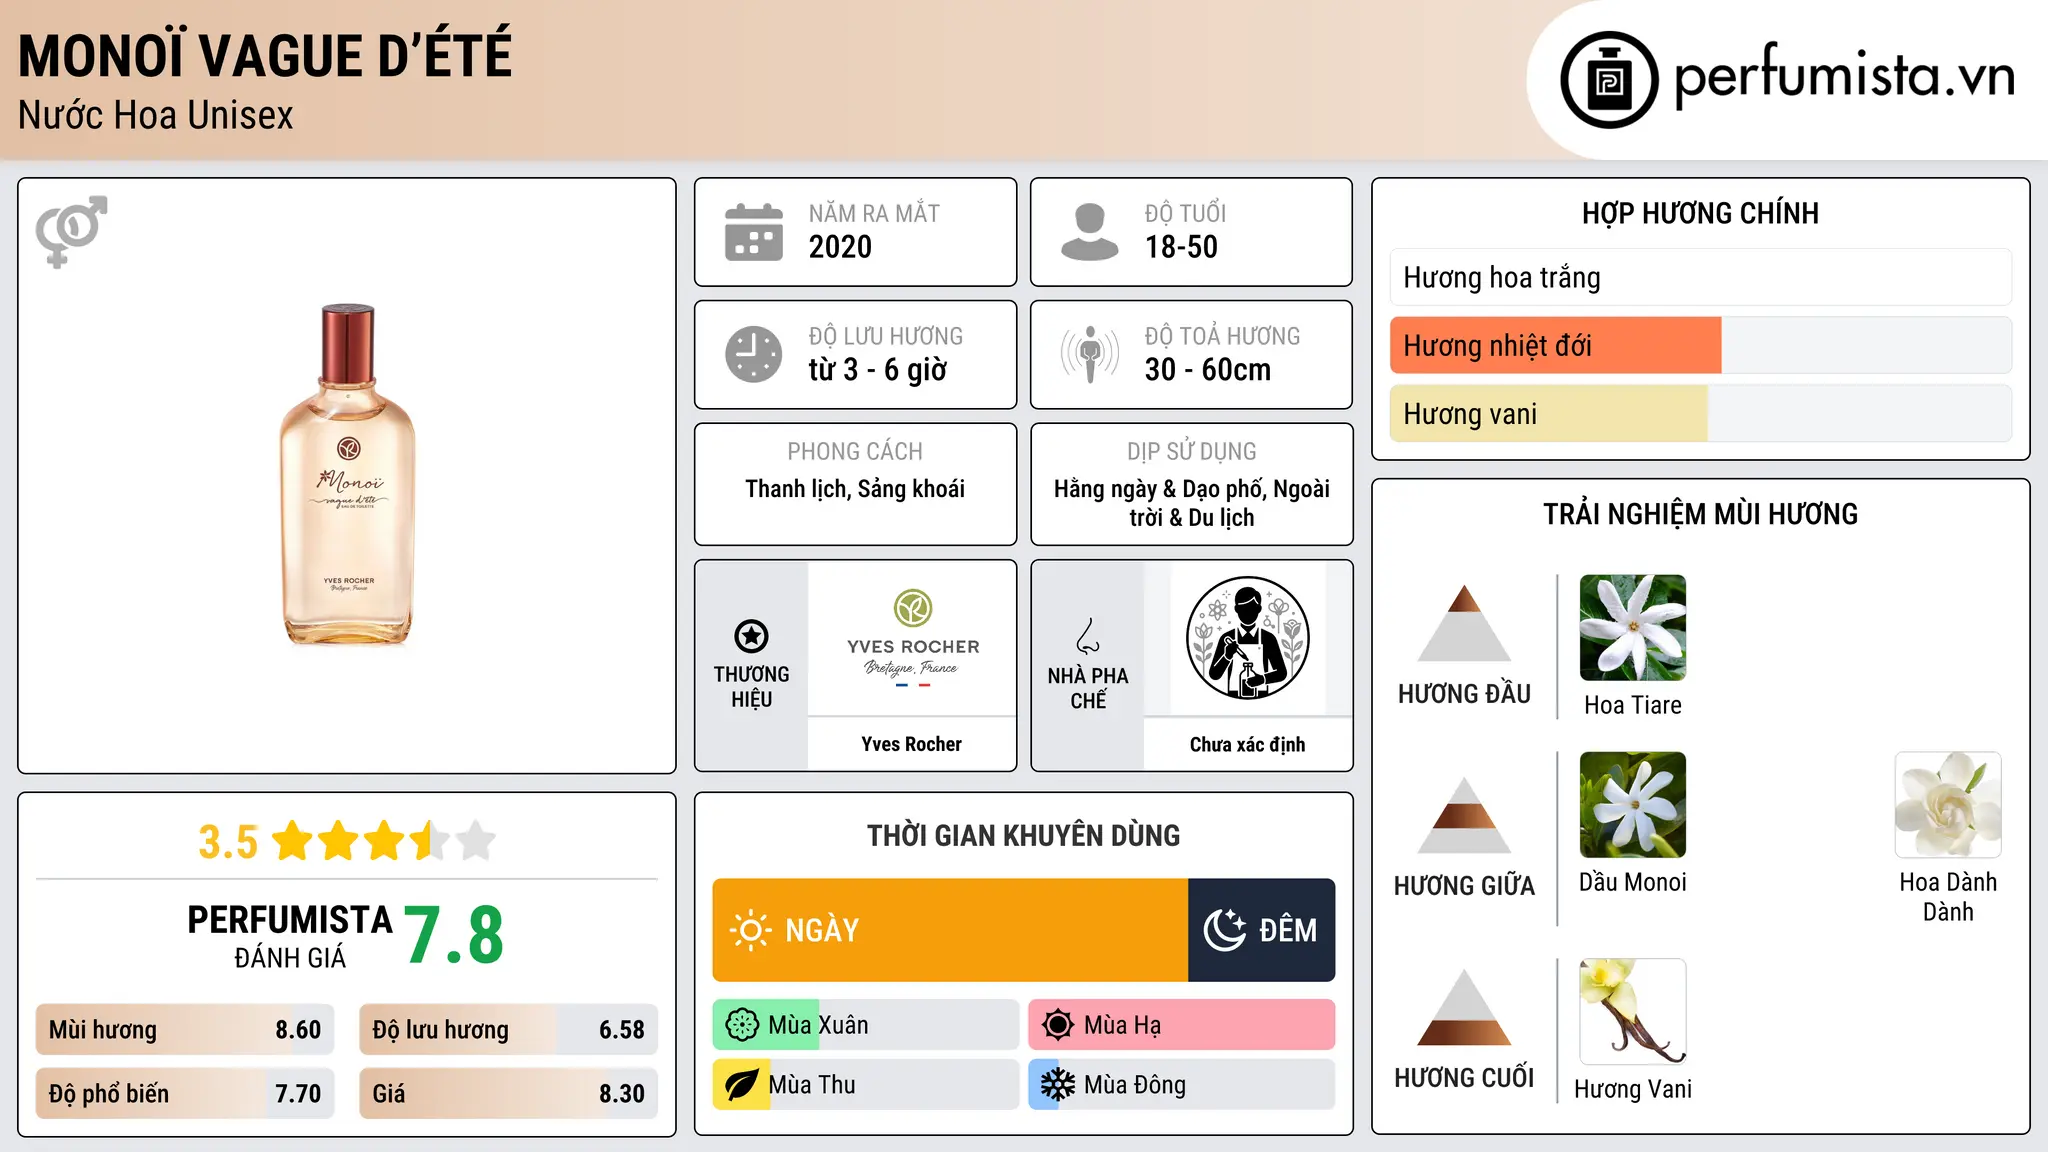Open the Hương Vani note image
The image size is (2048, 1152).
[x=1633, y=1012]
